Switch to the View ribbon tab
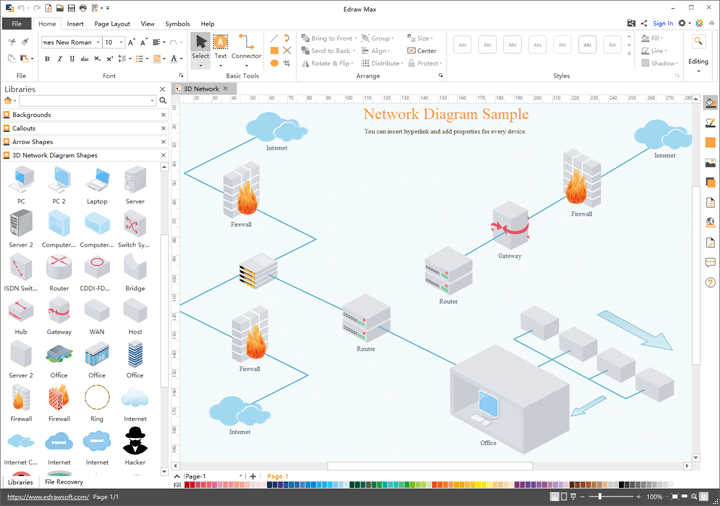This screenshot has width=720, height=506. pos(147,23)
